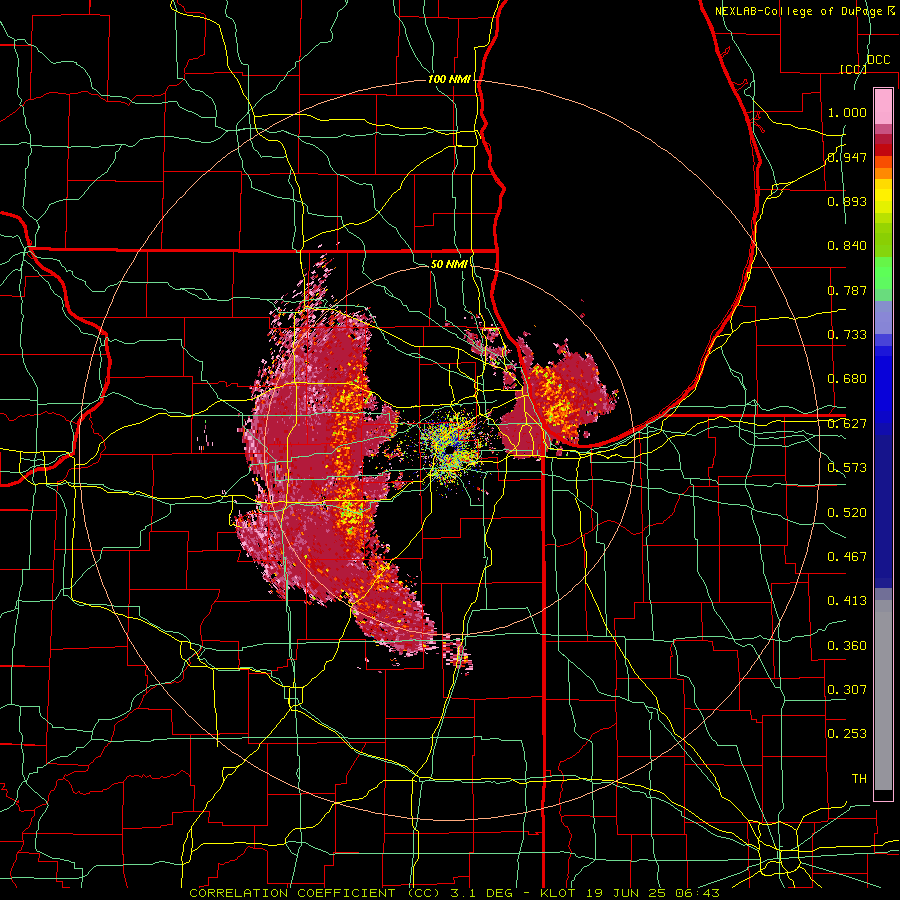The image size is (900, 900).
Task: Select the 0.947 scale value
Action: [x=847, y=157]
